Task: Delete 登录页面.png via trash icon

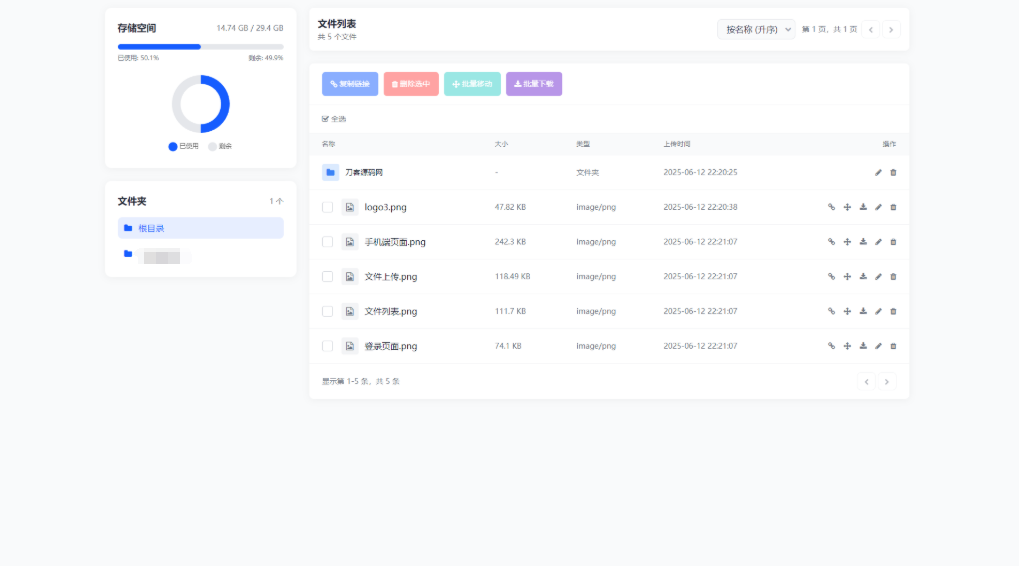Action: click(x=893, y=346)
